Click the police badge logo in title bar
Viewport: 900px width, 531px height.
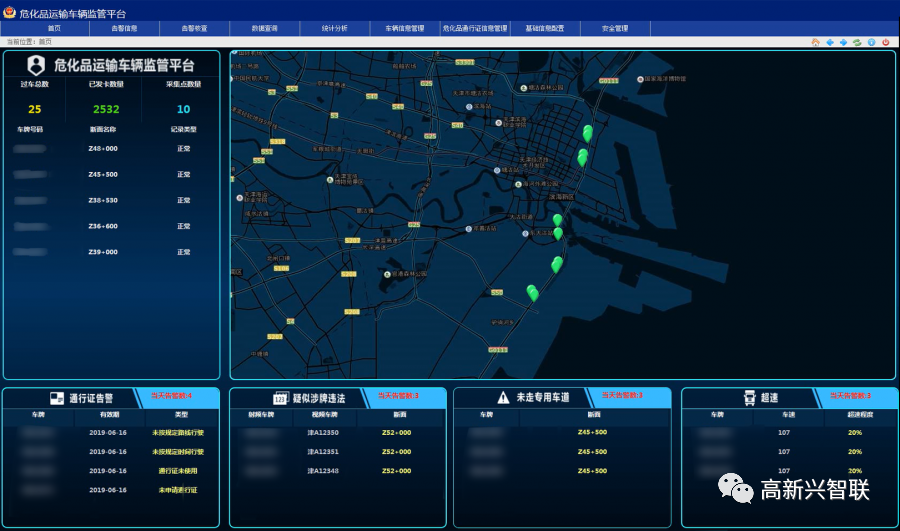[x=9, y=12]
